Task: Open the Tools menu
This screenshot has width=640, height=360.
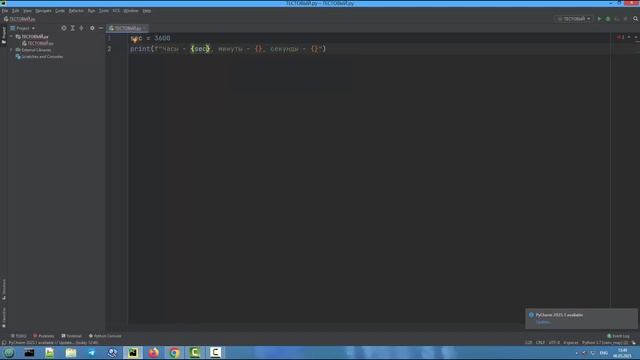Action: (x=104, y=11)
